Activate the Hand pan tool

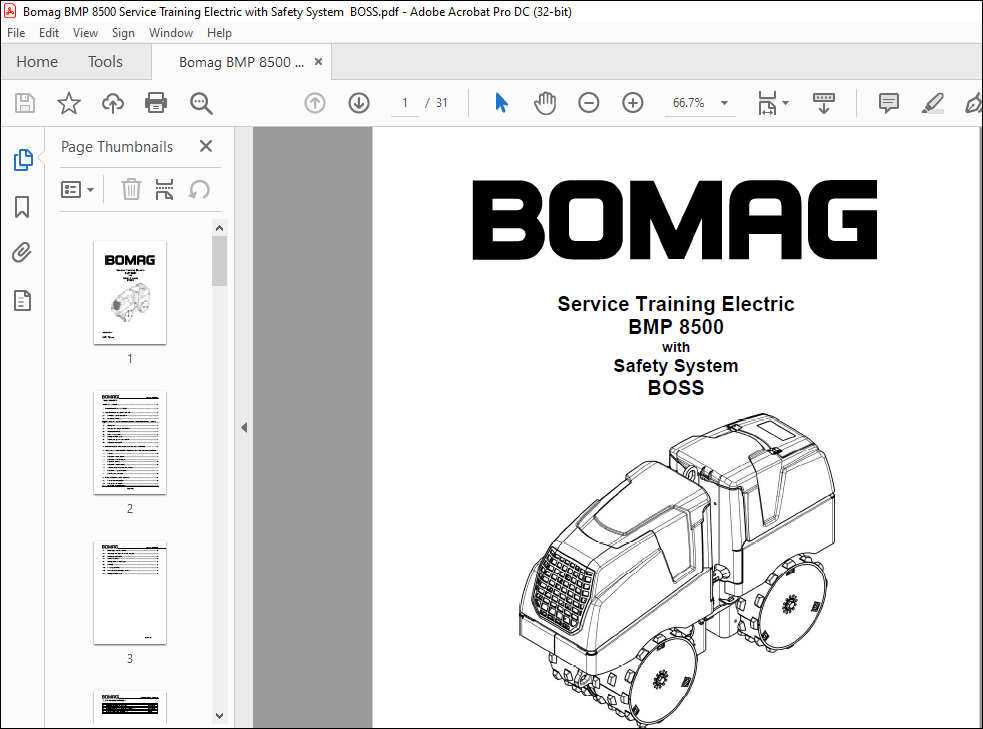[545, 103]
